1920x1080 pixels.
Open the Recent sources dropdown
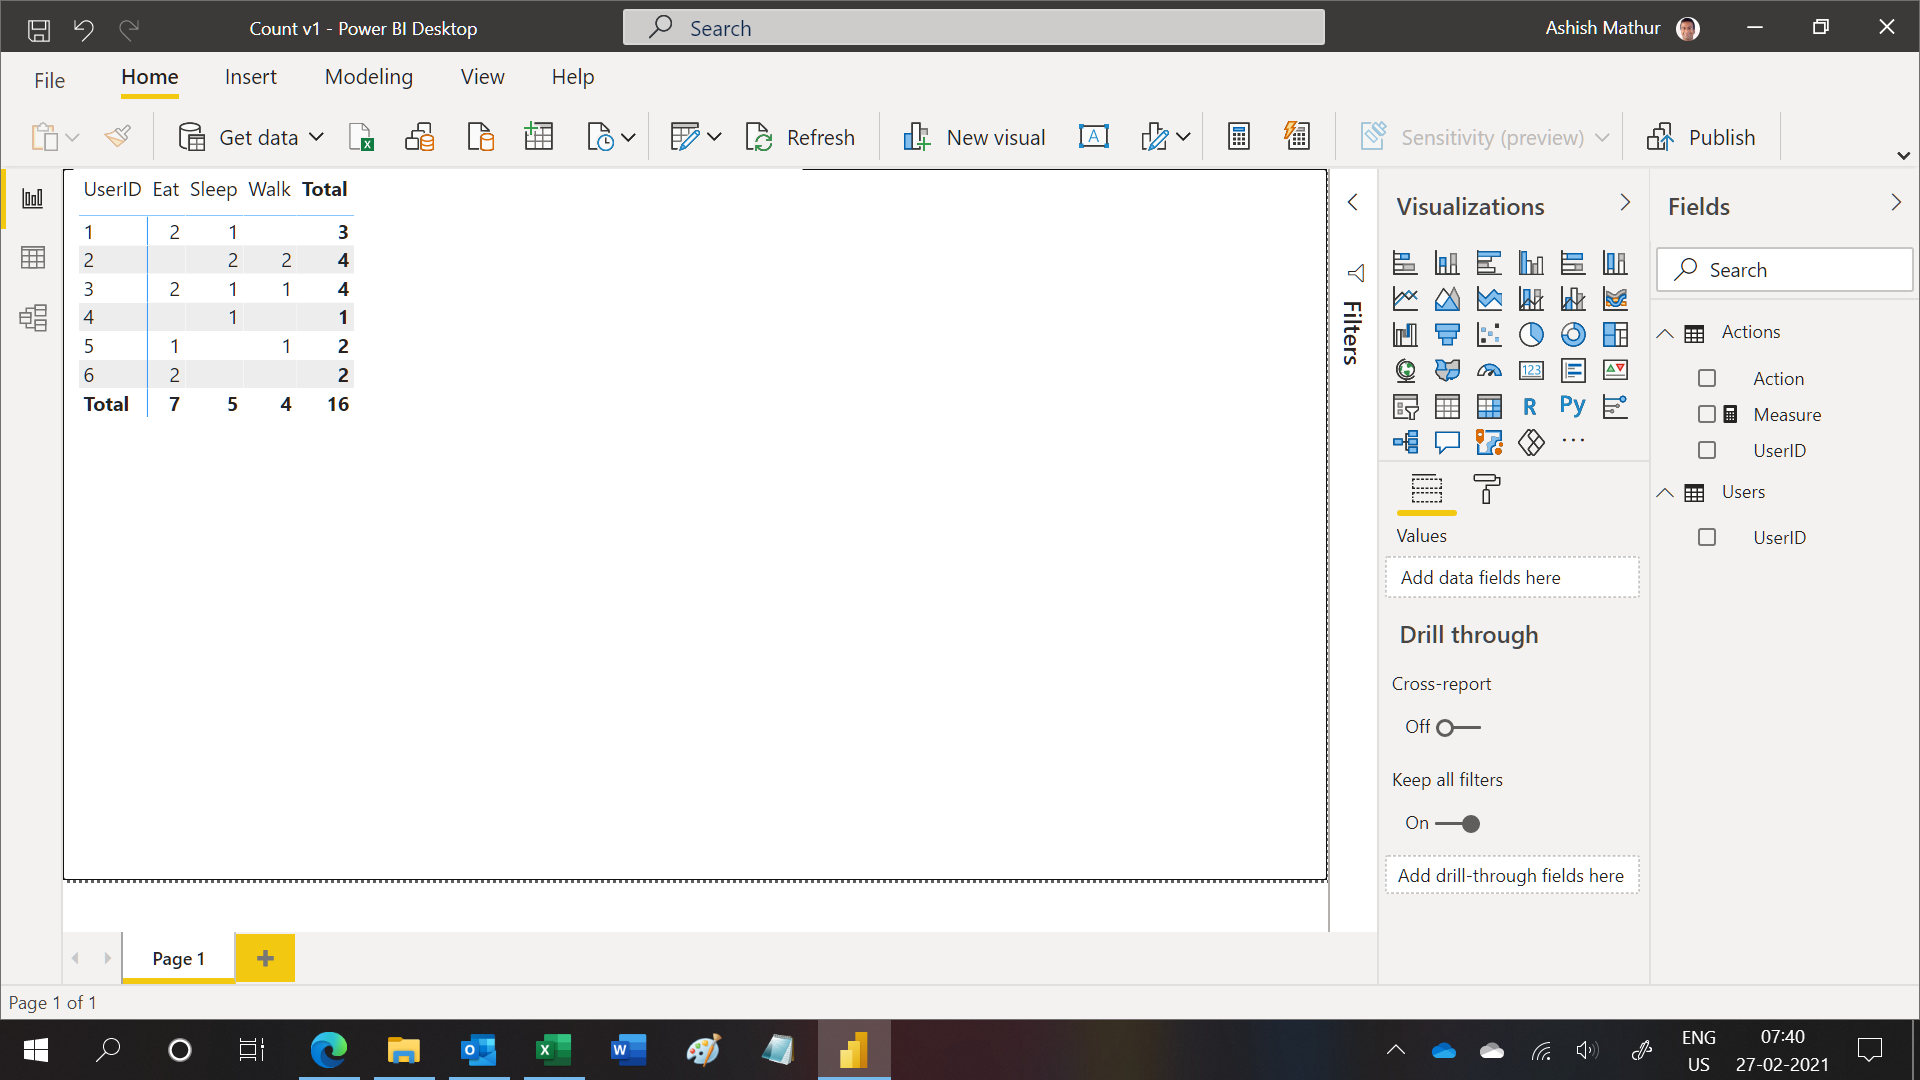pos(610,137)
